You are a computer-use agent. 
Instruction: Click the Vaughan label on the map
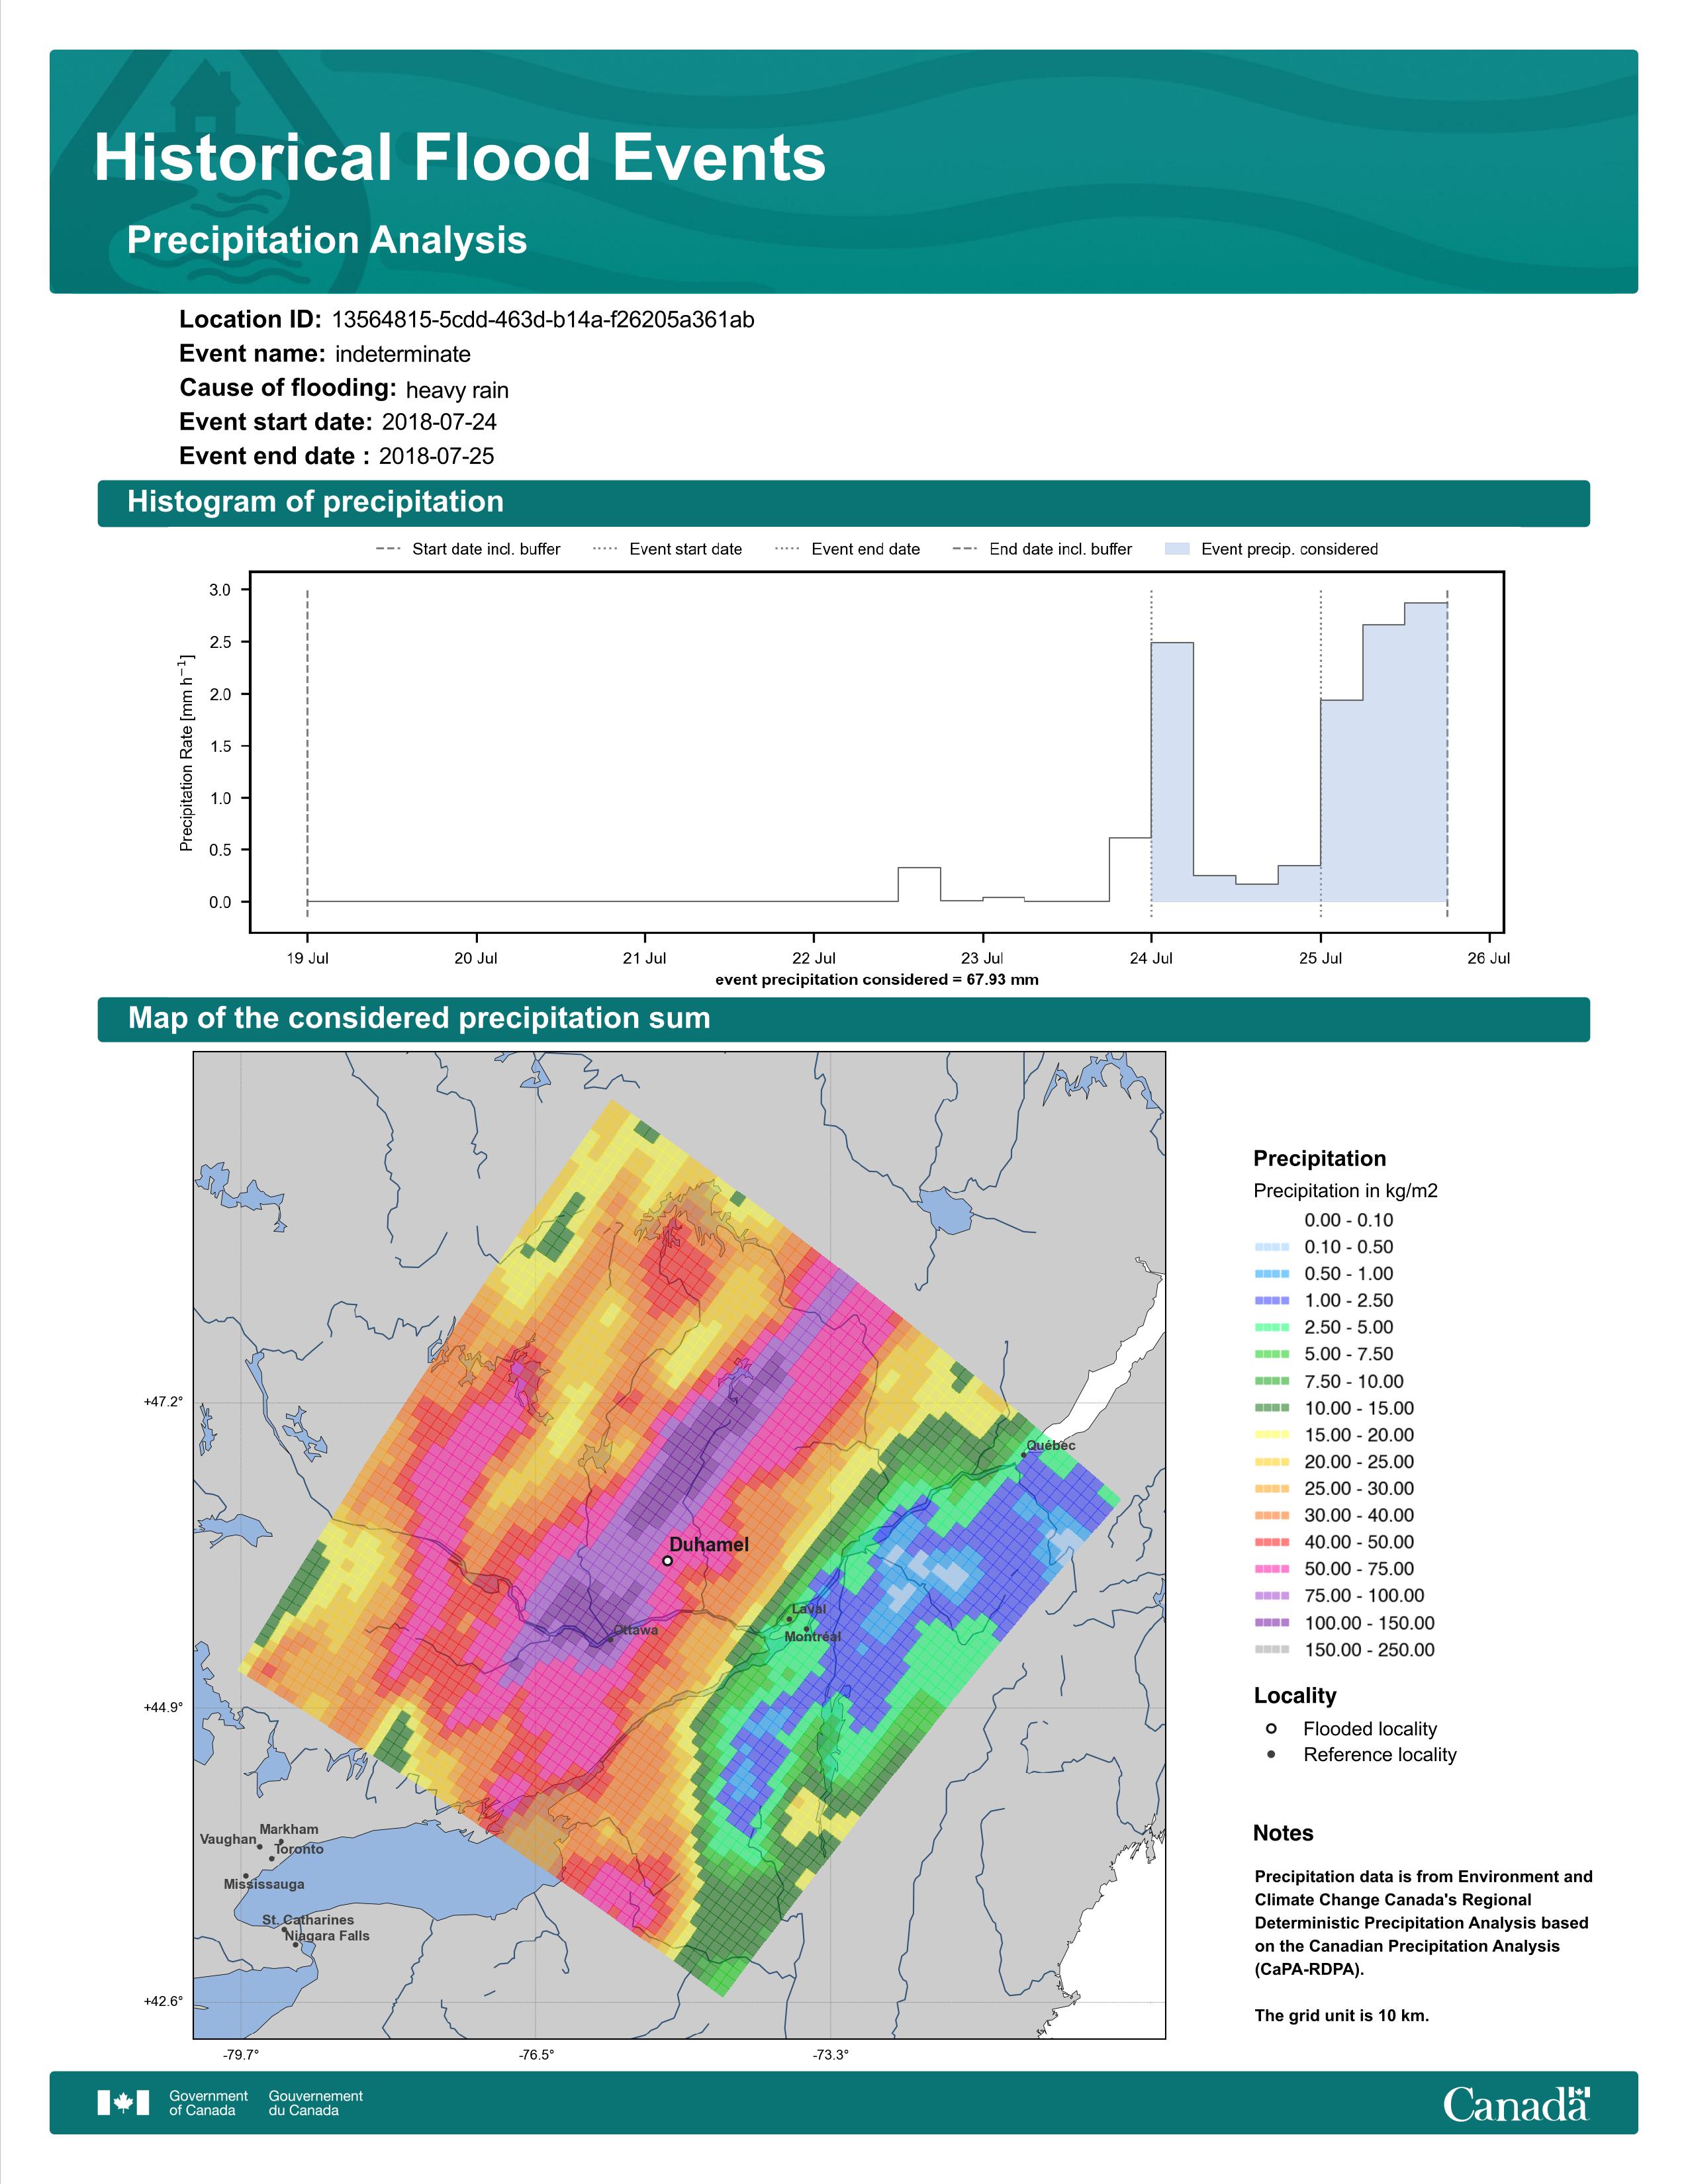228,1839
